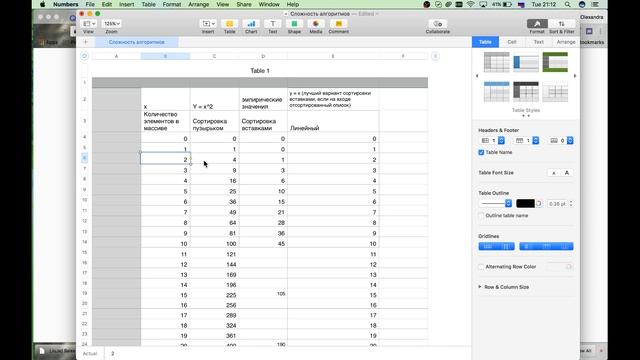Choose the light blue table style

496,92
